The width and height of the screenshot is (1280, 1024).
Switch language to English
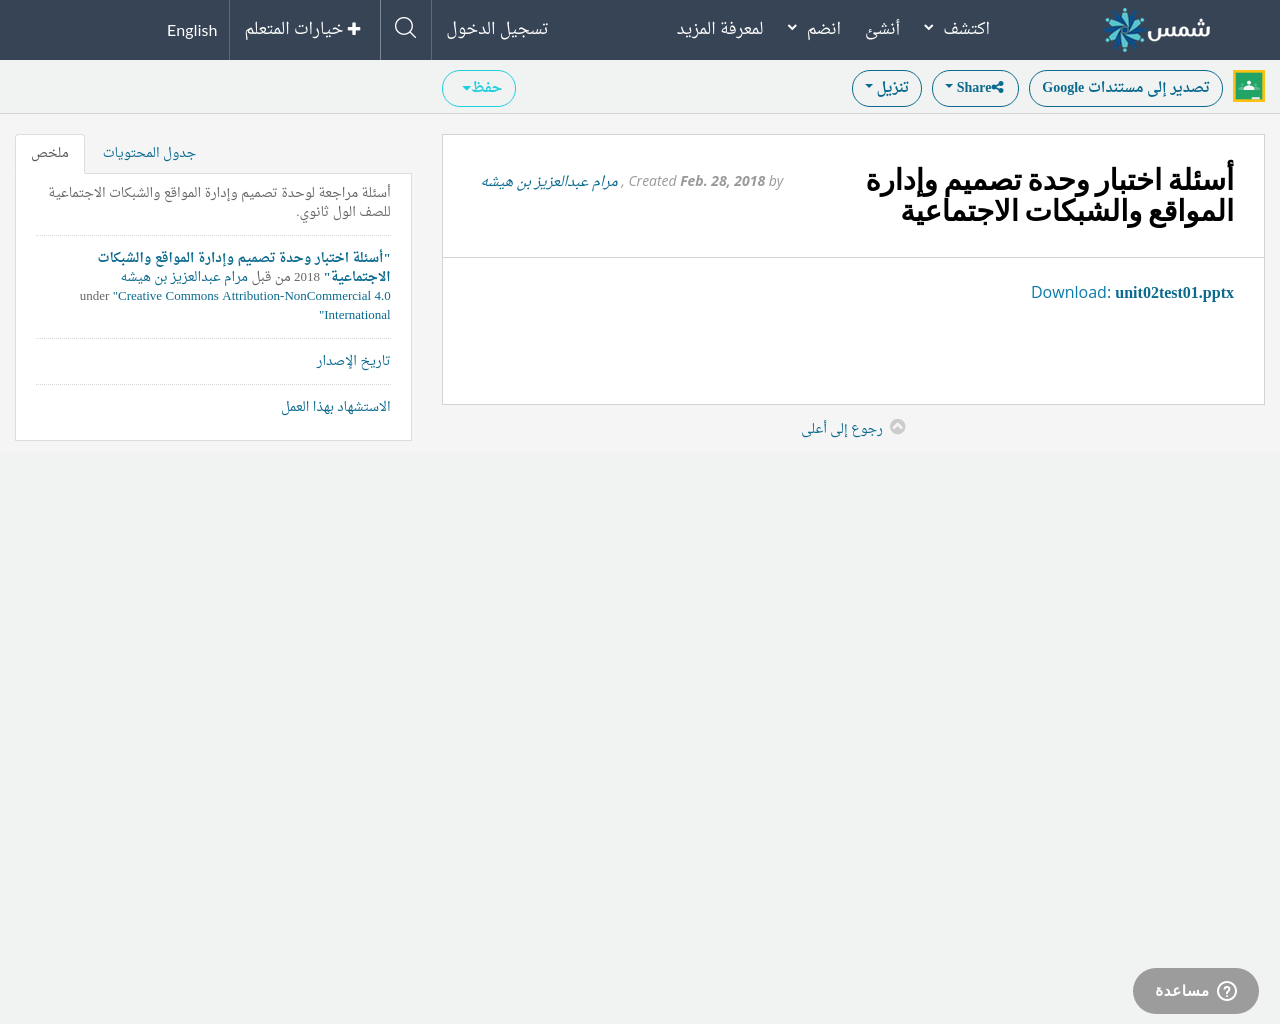click(x=192, y=30)
